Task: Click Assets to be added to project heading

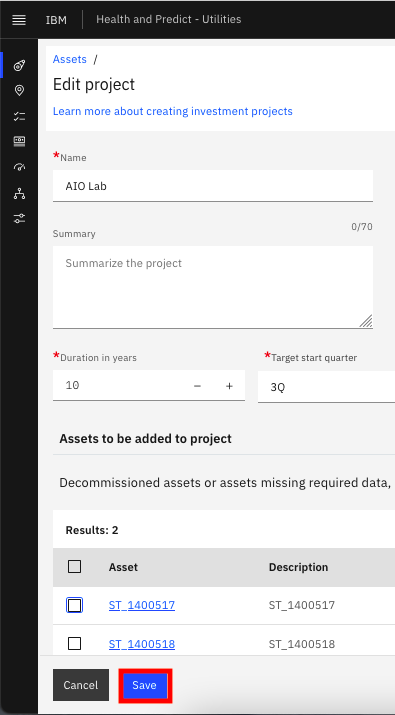Action: click(146, 439)
